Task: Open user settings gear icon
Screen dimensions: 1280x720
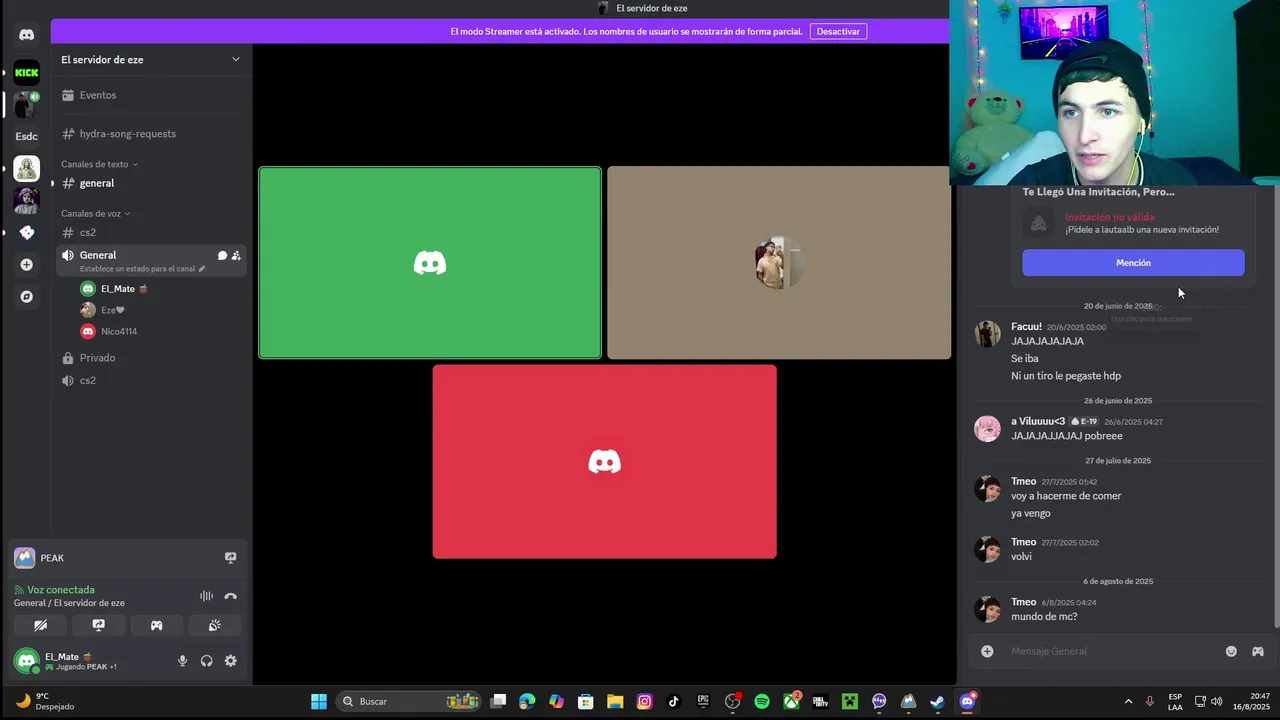Action: click(x=230, y=661)
